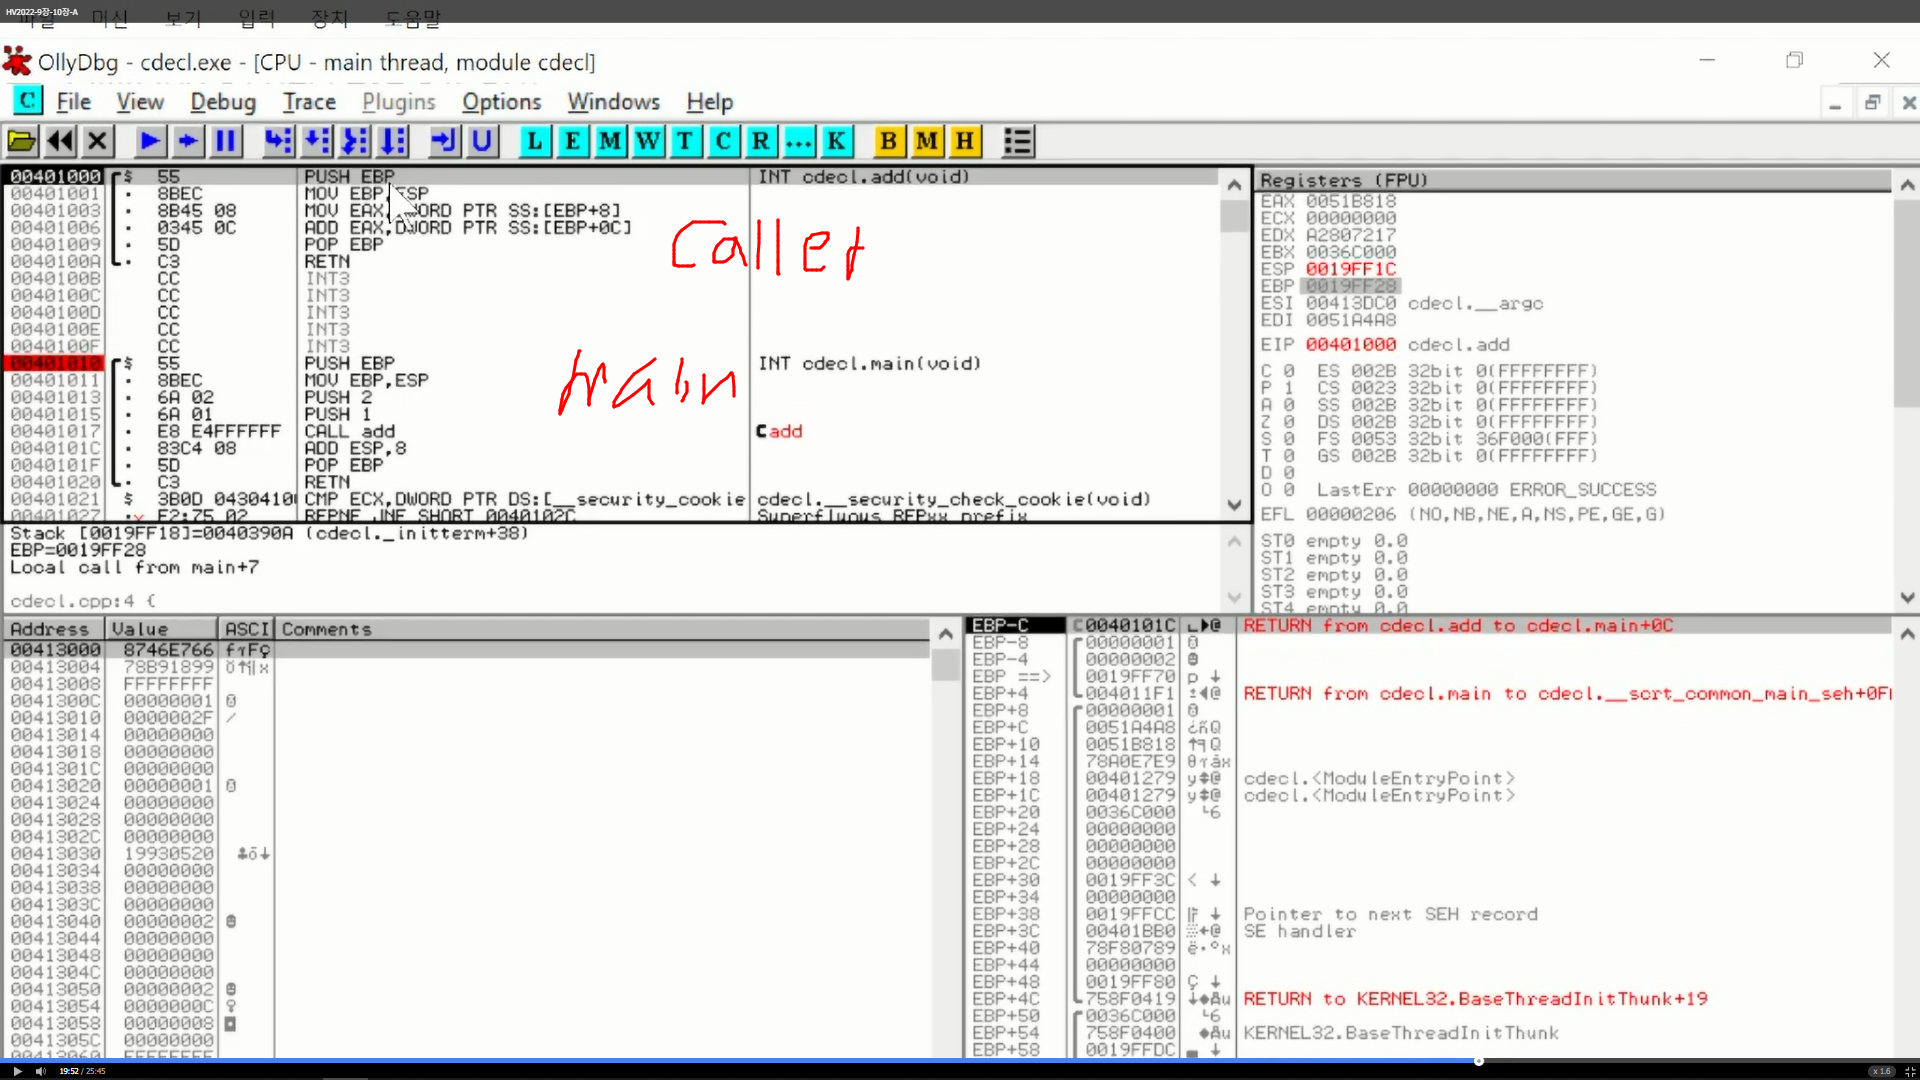Open the Log window with L button
This screenshot has width=1920, height=1080.
[535, 141]
